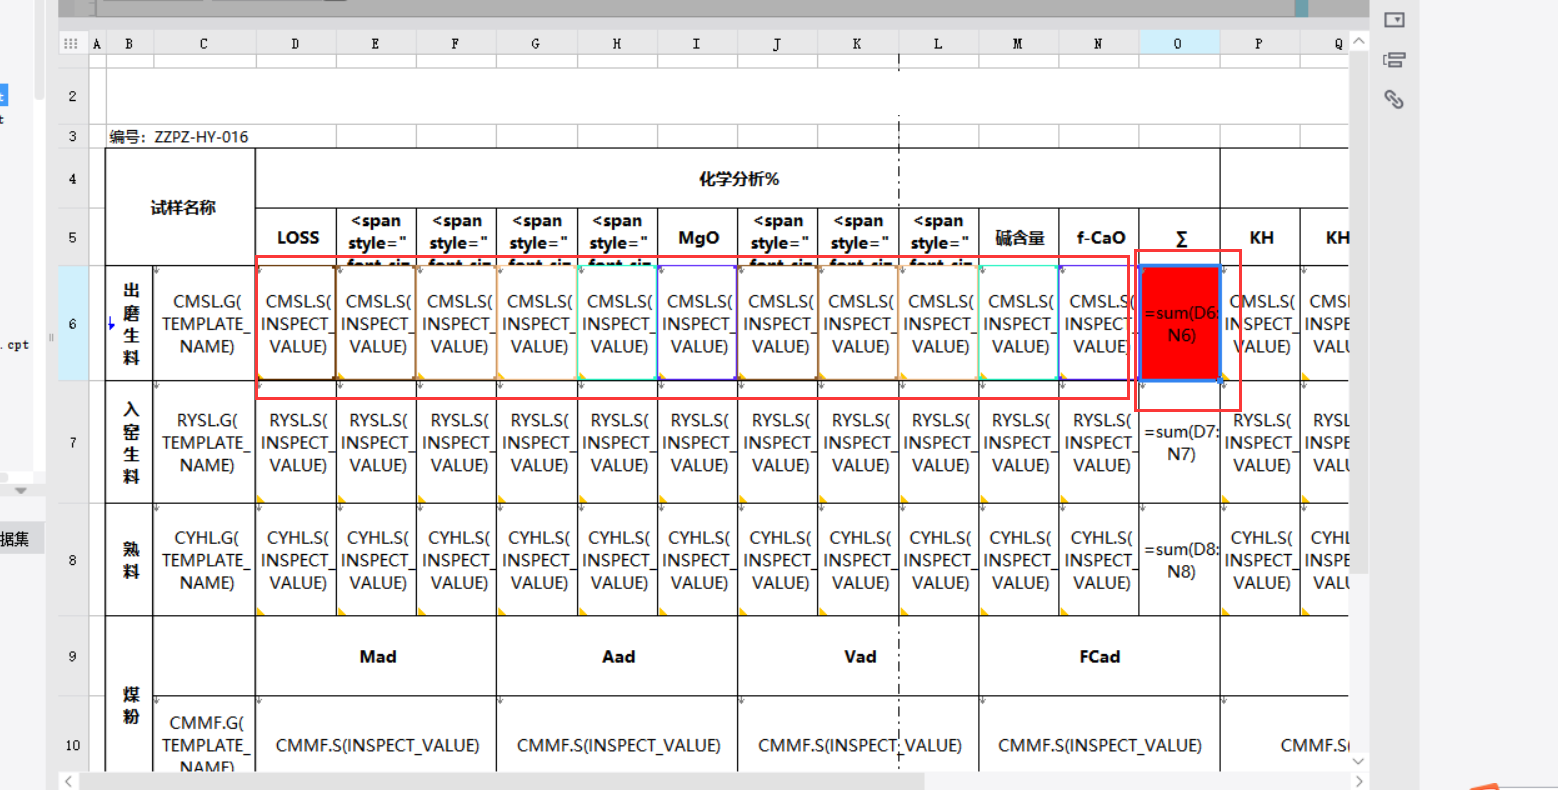The height and width of the screenshot is (790, 1558).
Task: Click the Mad header cell
Action: pyautogui.click(x=377, y=656)
